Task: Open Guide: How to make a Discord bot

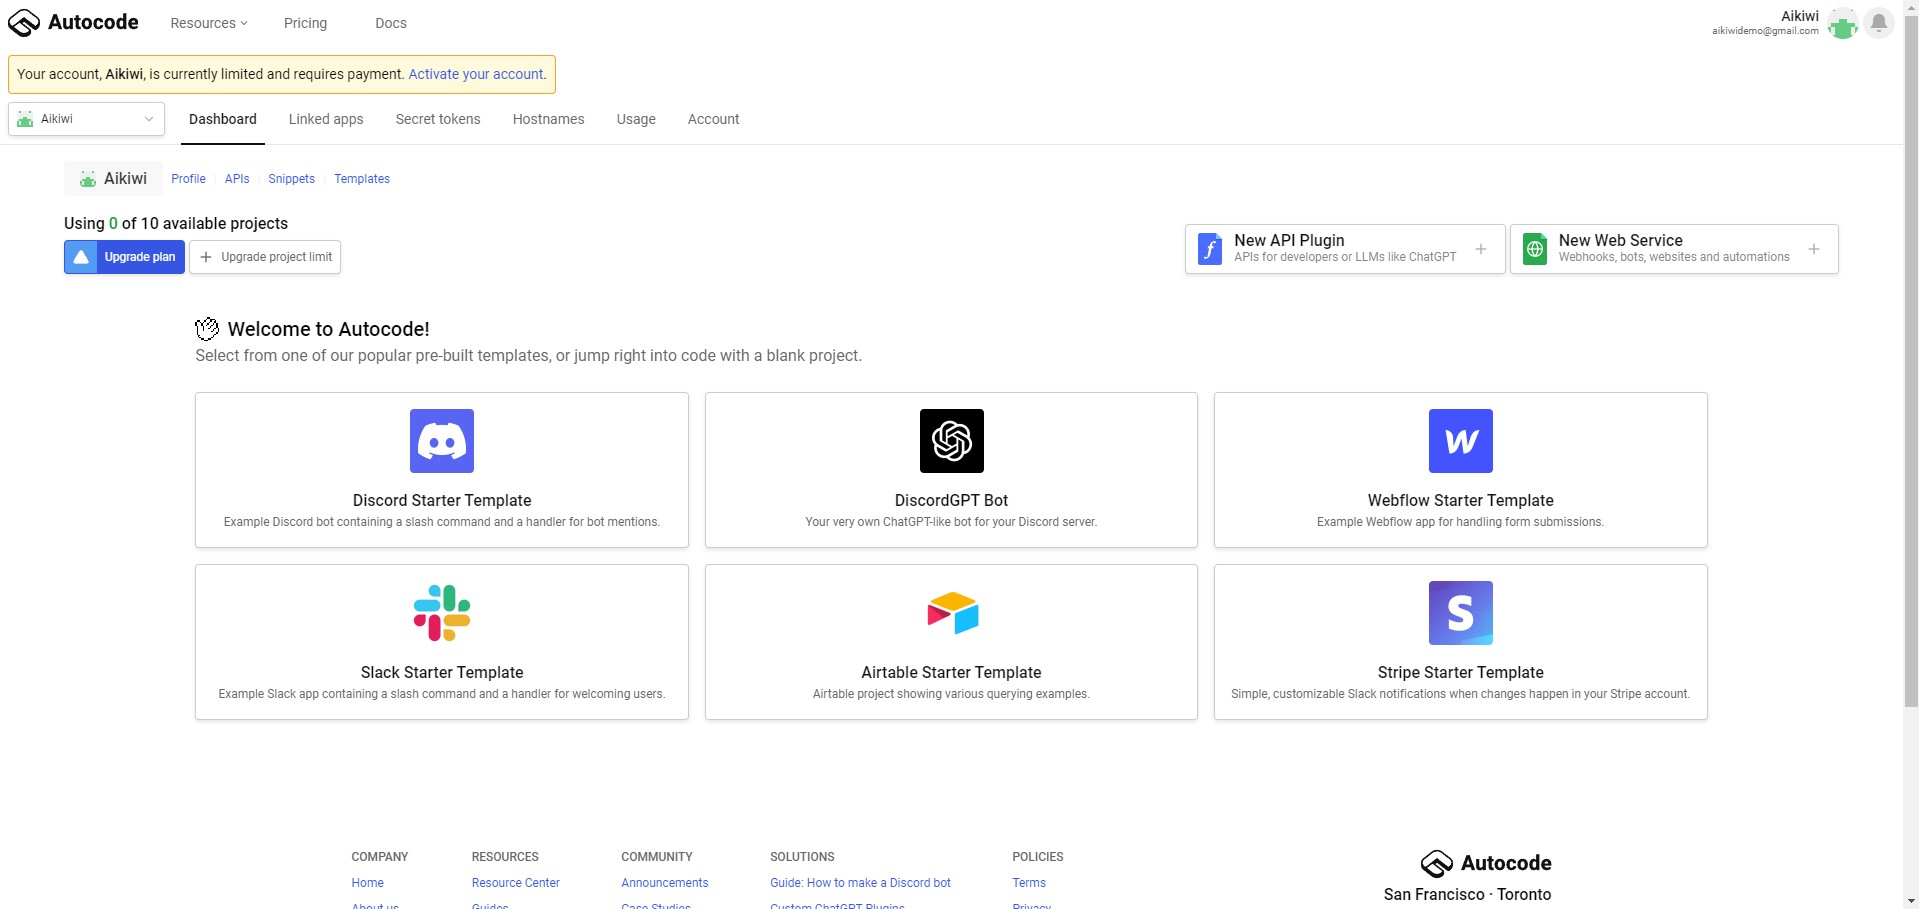Action: [861, 883]
